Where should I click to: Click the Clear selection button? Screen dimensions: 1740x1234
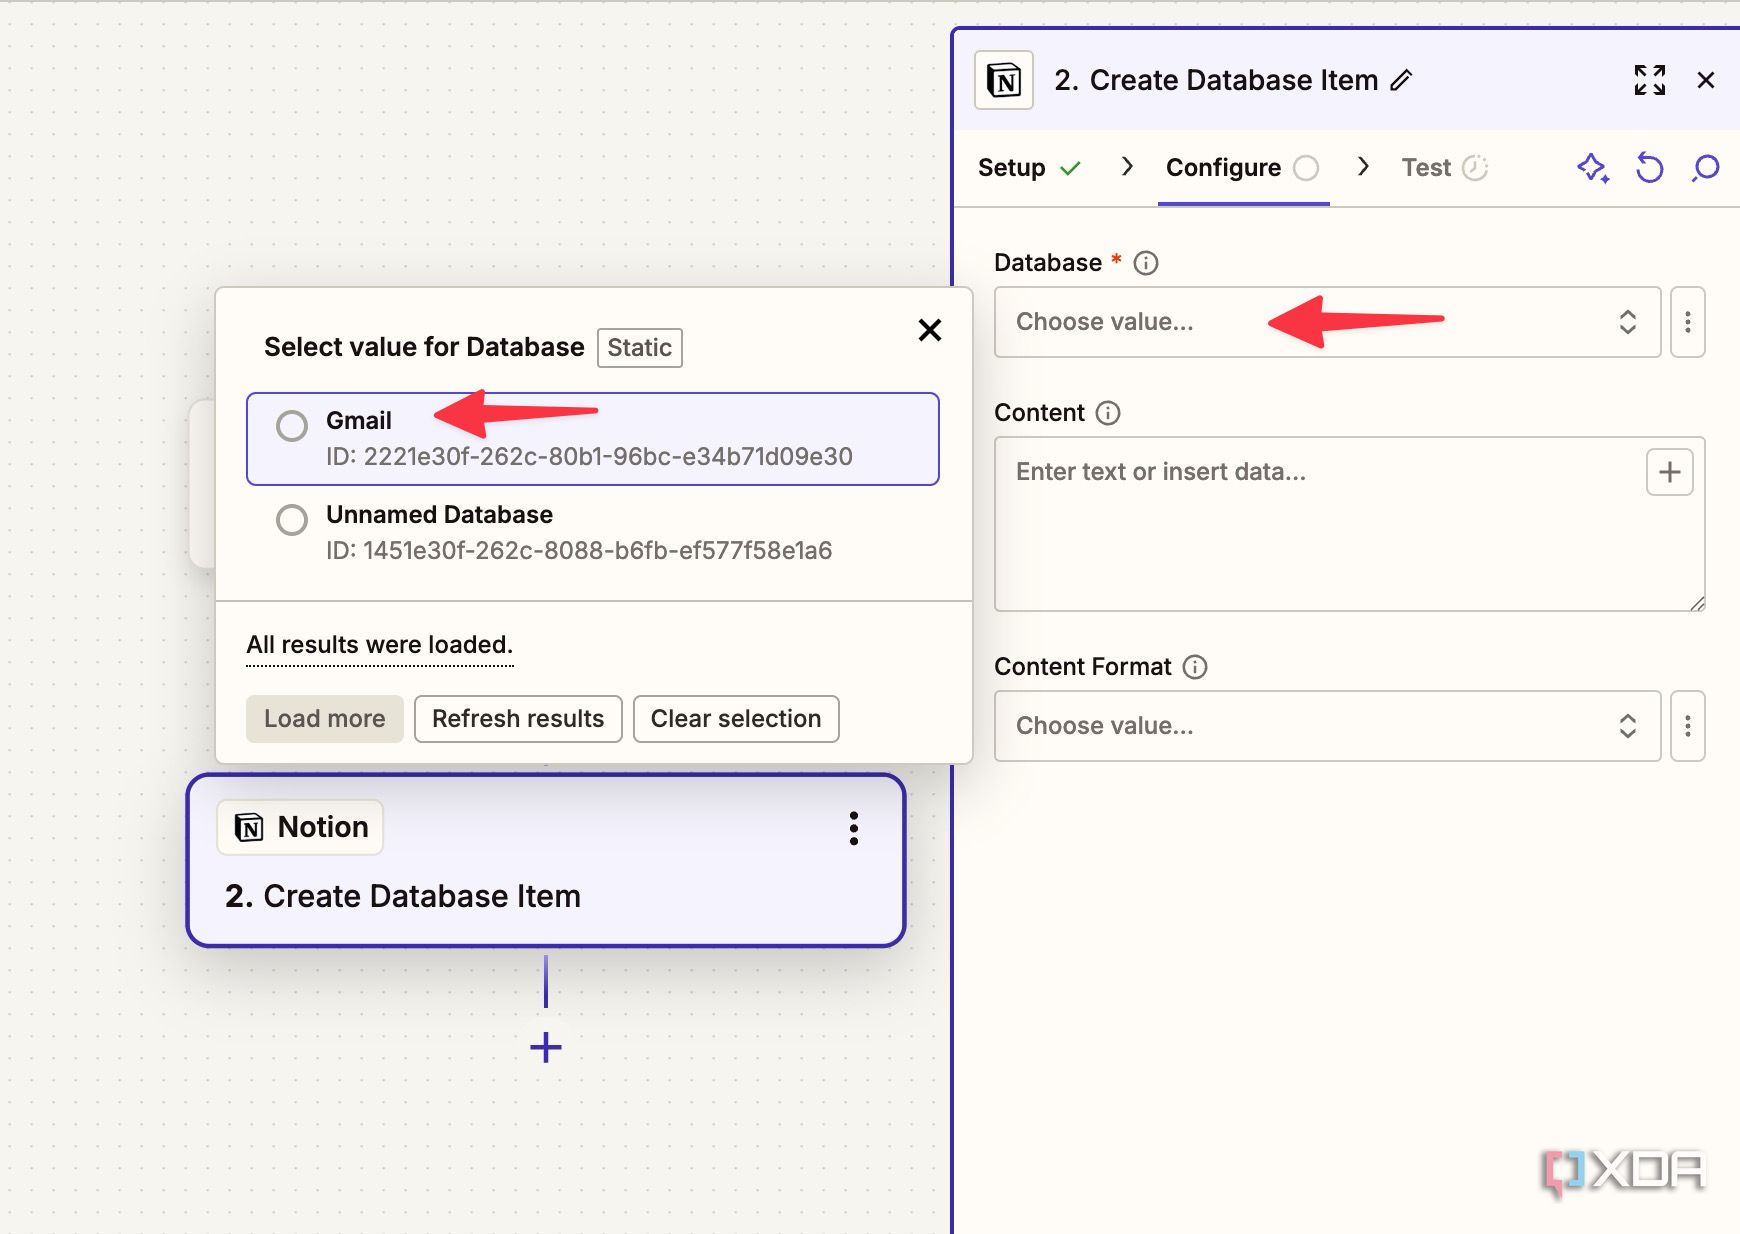736,719
